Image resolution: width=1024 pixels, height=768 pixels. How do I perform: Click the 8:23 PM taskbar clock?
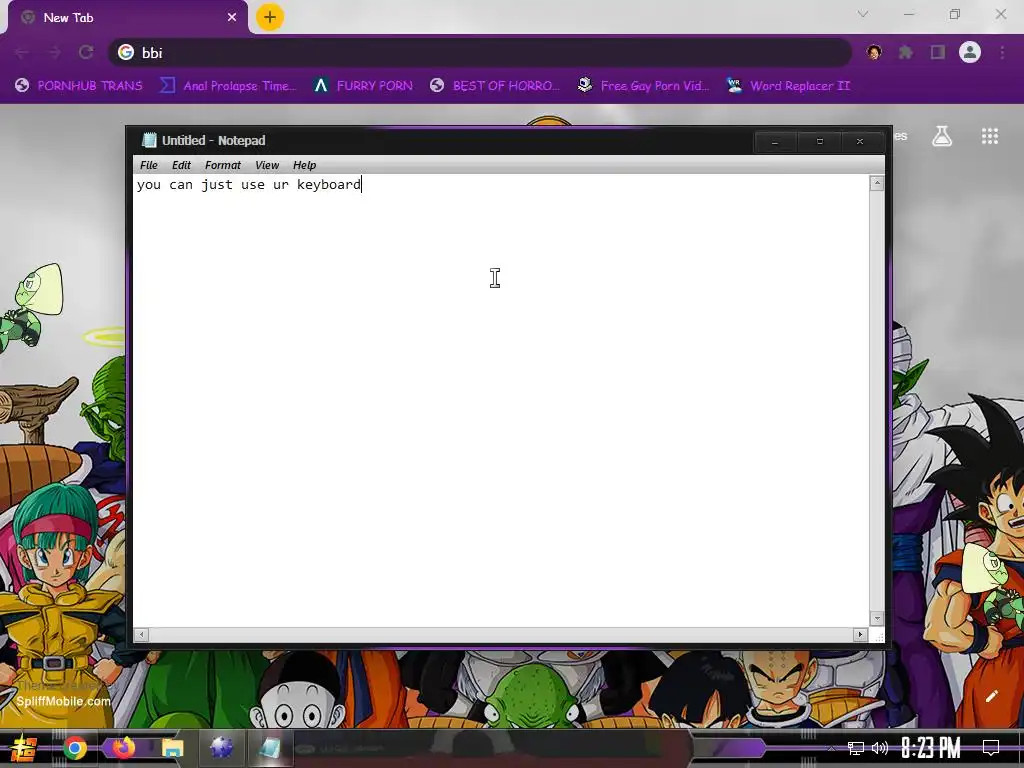click(x=931, y=748)
